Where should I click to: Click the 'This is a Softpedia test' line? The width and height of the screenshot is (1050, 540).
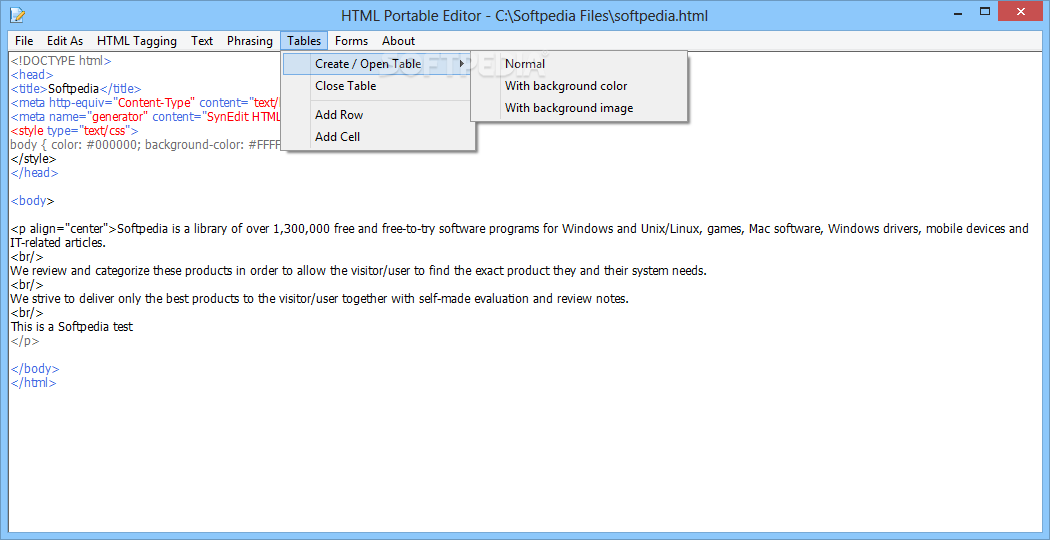tap(72, 327)
